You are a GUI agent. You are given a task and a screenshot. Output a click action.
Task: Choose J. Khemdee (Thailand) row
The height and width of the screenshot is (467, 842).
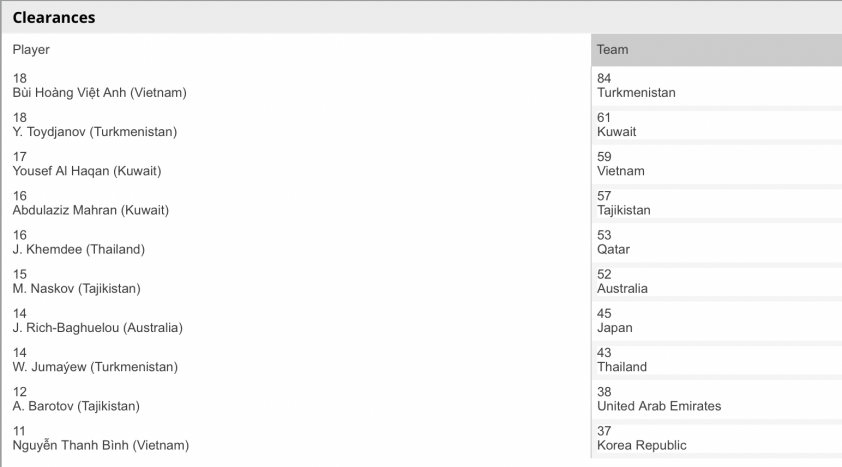click(x=296, y=243)
